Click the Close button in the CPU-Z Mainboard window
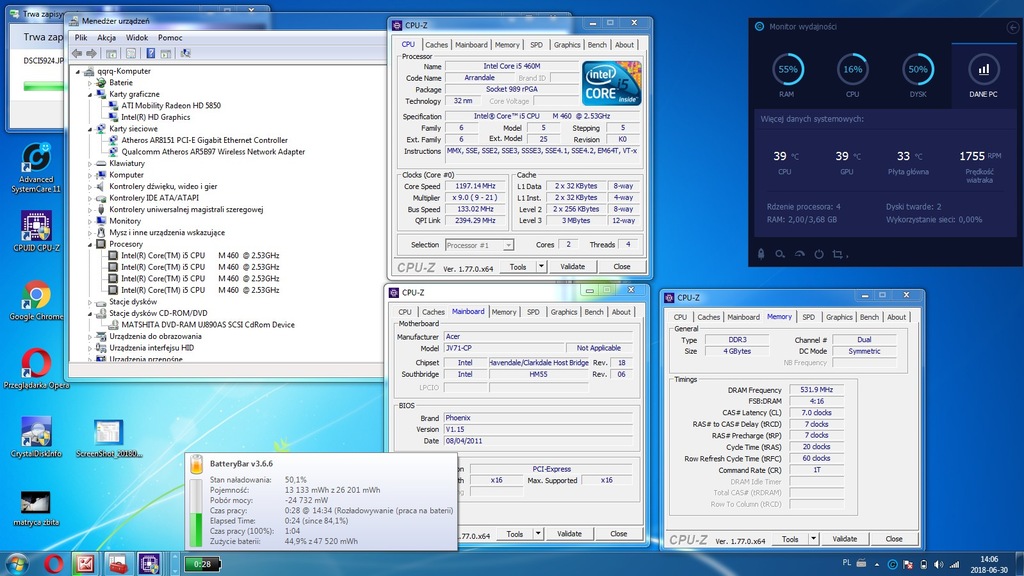1024x576 pixels. point(618,534)
